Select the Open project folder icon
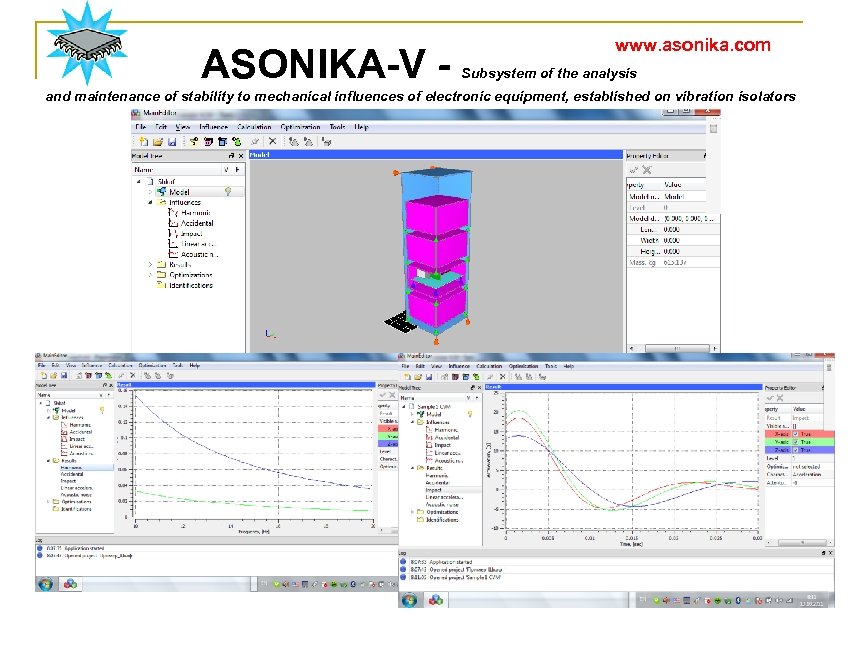Image resolution: width=853 pixels, height=649 pixels. pos(157,141)
